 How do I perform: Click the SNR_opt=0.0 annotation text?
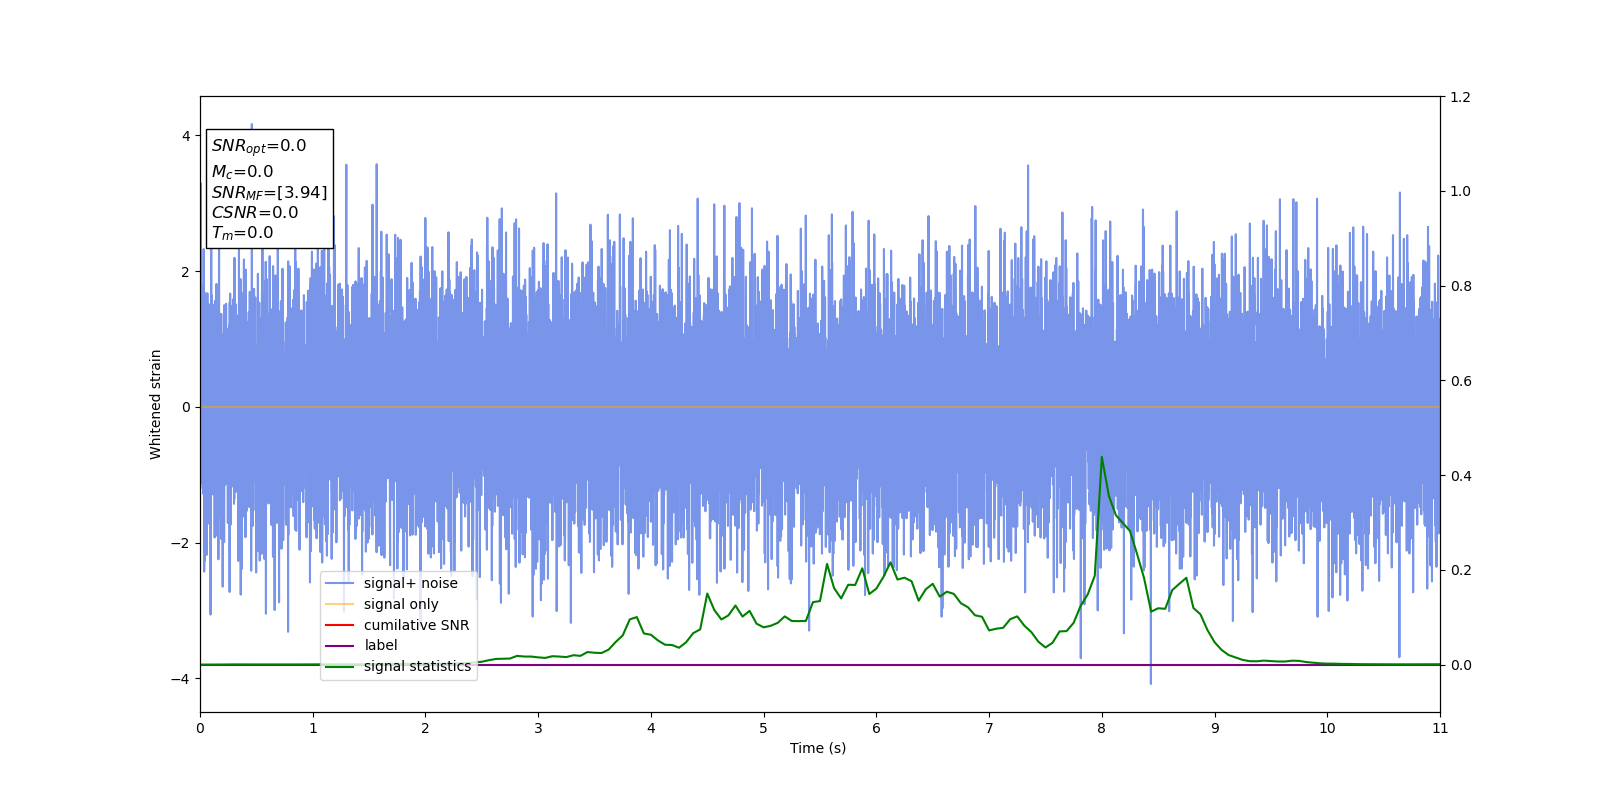point(259,146)
